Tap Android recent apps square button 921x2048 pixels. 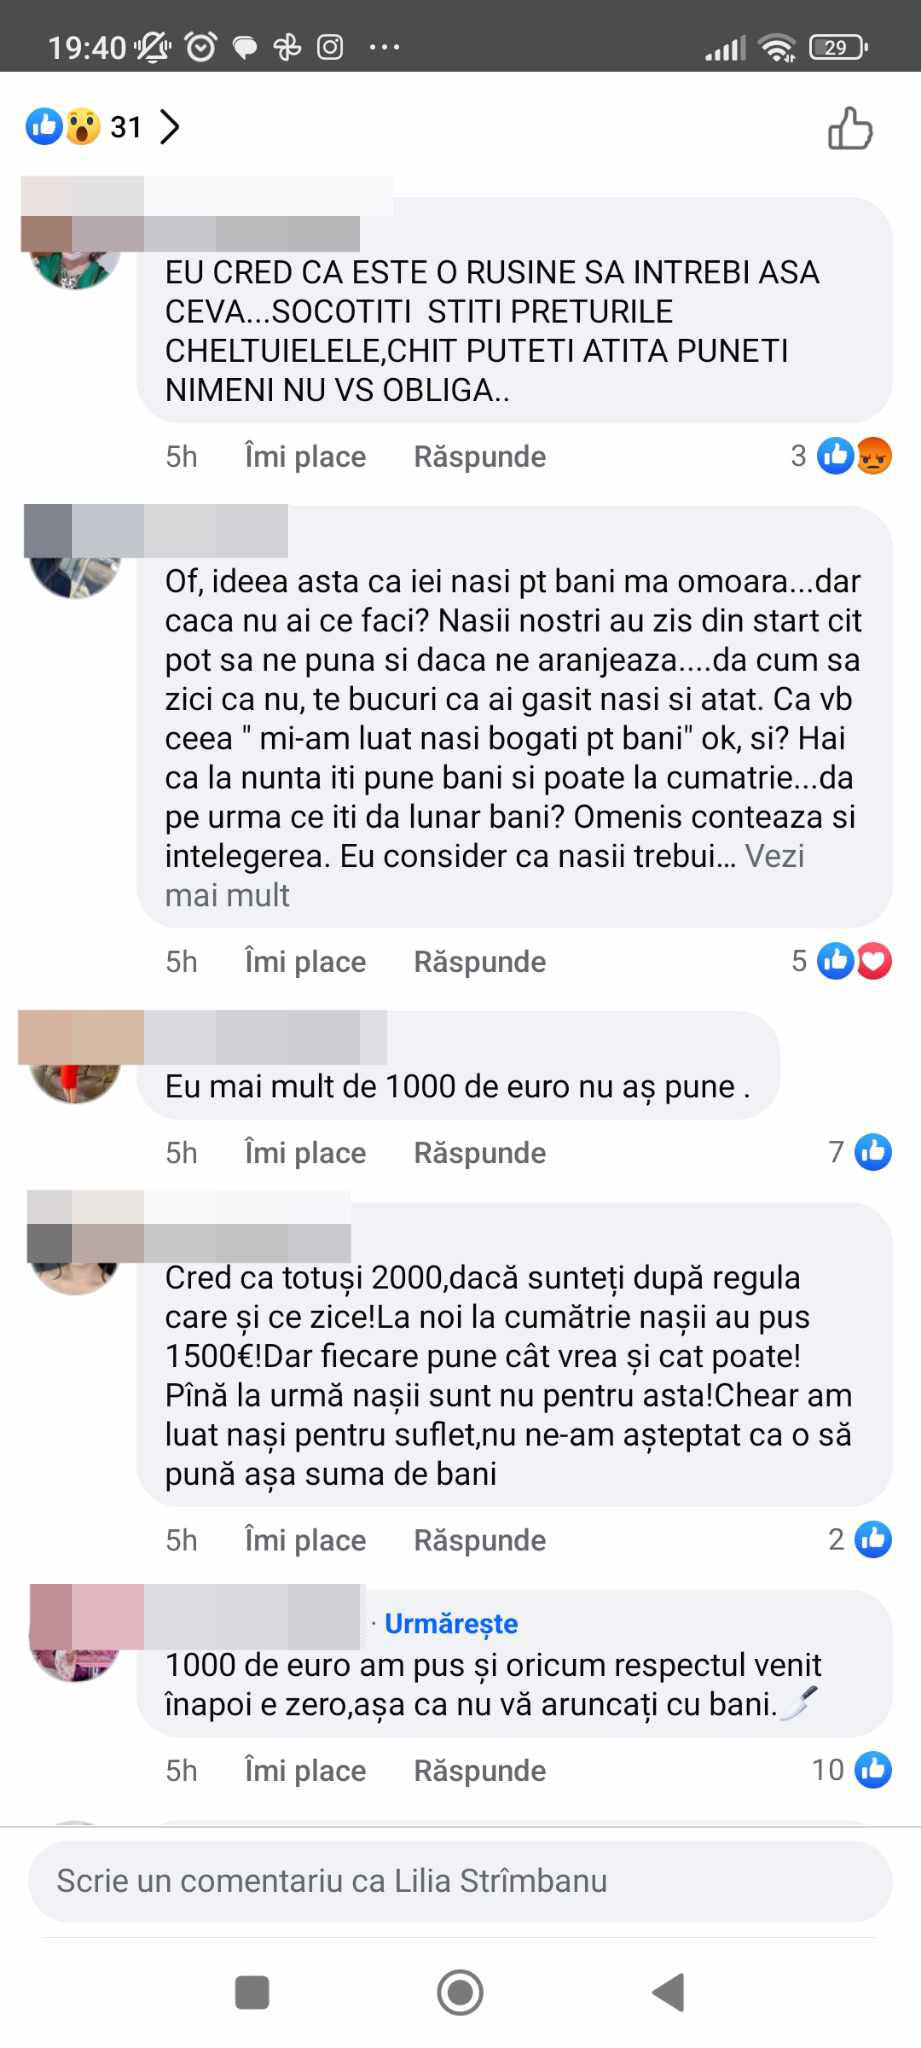coord(252,1992)
